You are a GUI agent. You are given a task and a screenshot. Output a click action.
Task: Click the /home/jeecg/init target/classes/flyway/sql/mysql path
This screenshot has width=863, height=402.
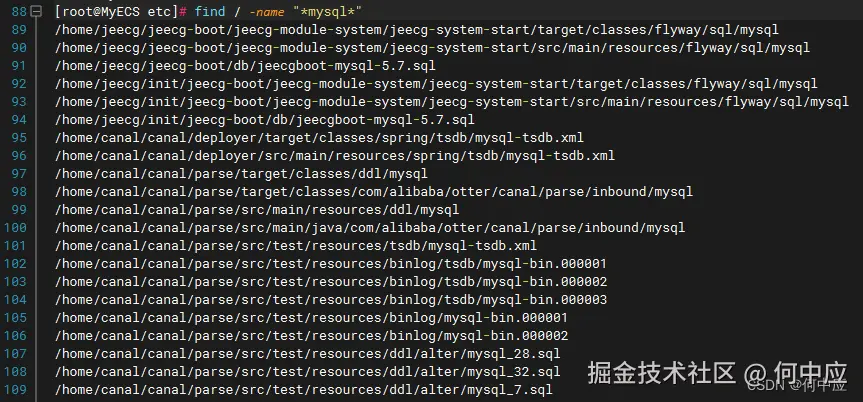click(436, 84)
